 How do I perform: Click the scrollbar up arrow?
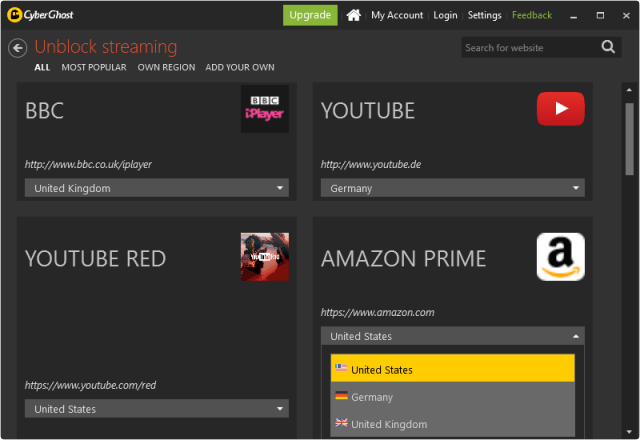coord(629,90)
